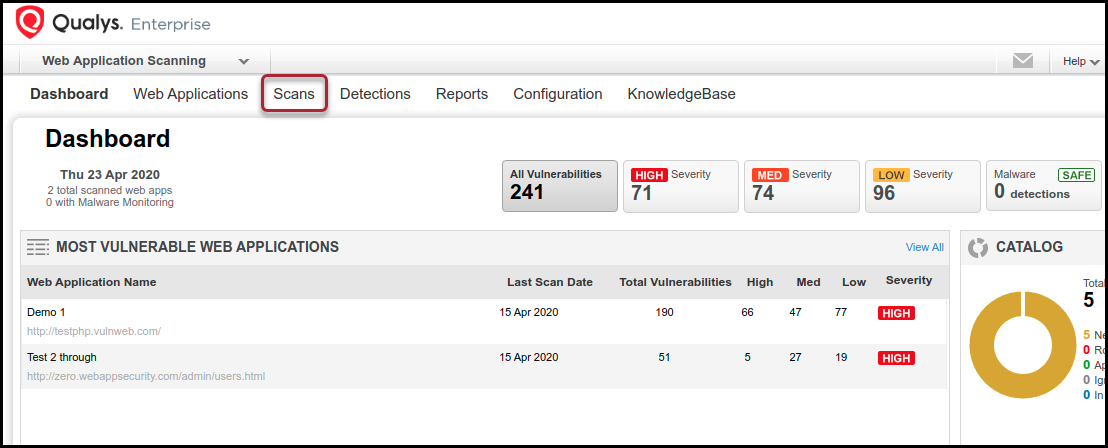The height and width of the screenshot is (448, 1108).
Task: Open the Scans tab
Action: pos(294,94)
